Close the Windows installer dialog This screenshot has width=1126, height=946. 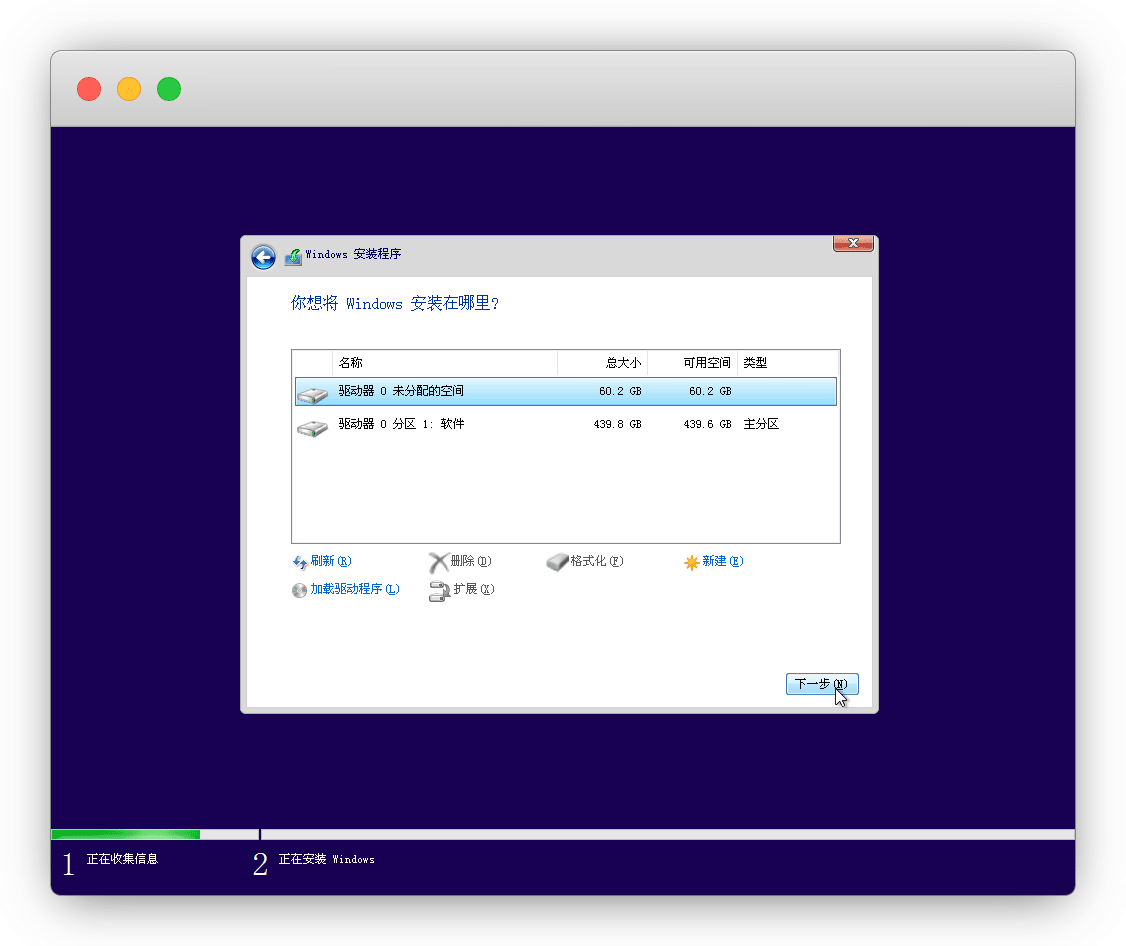click(853, 243)
